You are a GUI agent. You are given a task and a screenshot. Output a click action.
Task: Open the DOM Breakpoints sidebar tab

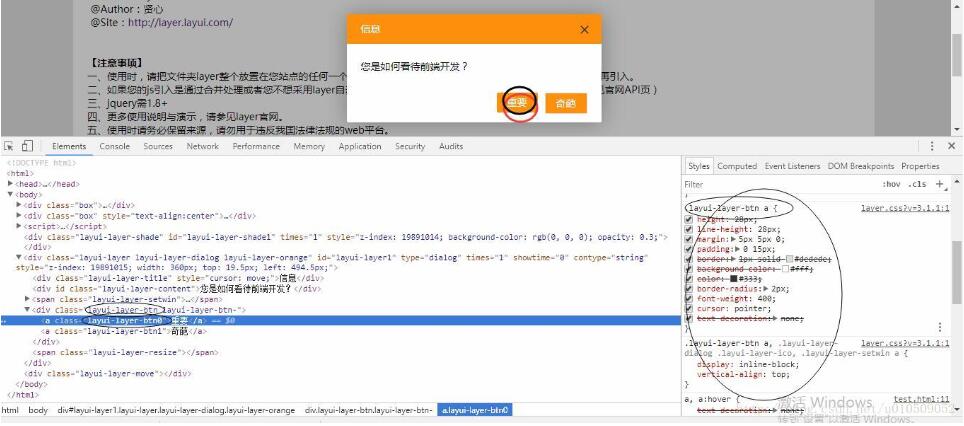(x=861, y=166)
